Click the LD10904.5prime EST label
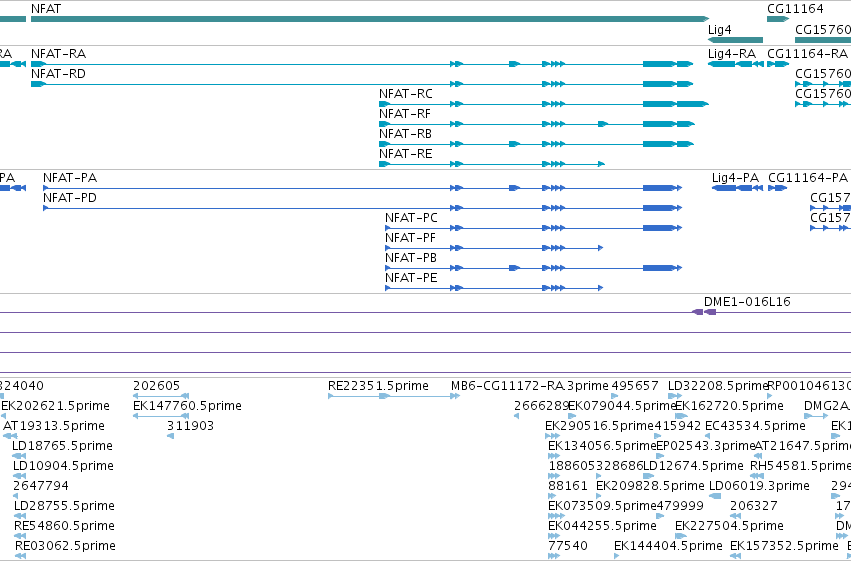This screenshot has height=561, width=851. pyautogui.click(x=63, y=466)
